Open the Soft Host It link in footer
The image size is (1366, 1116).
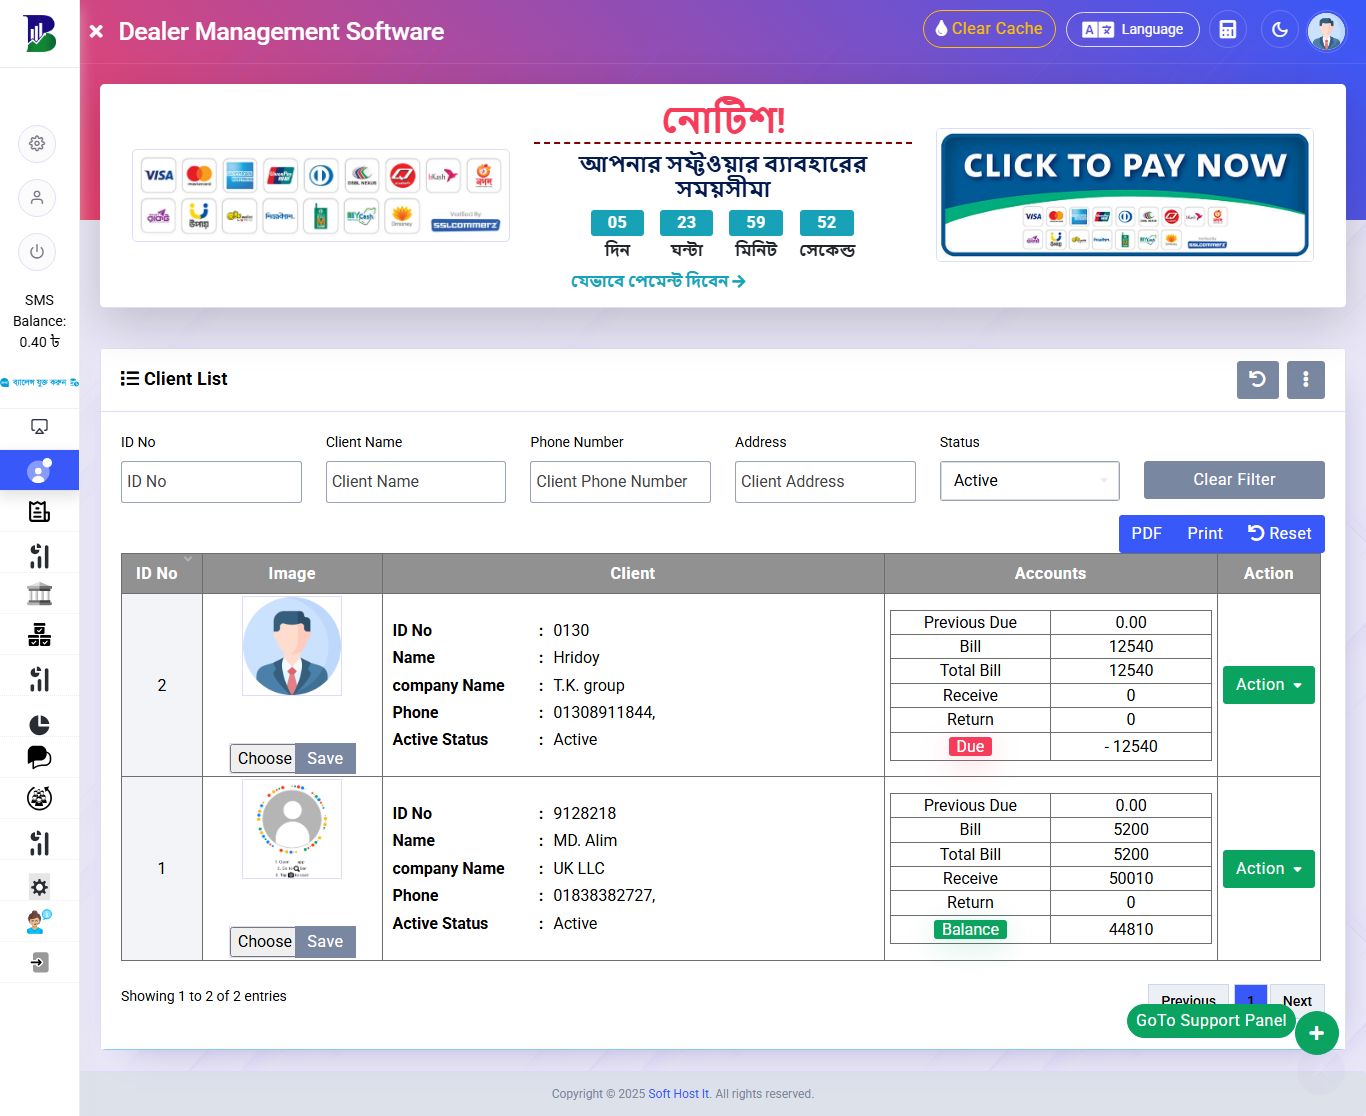(x=679, y=1093)
